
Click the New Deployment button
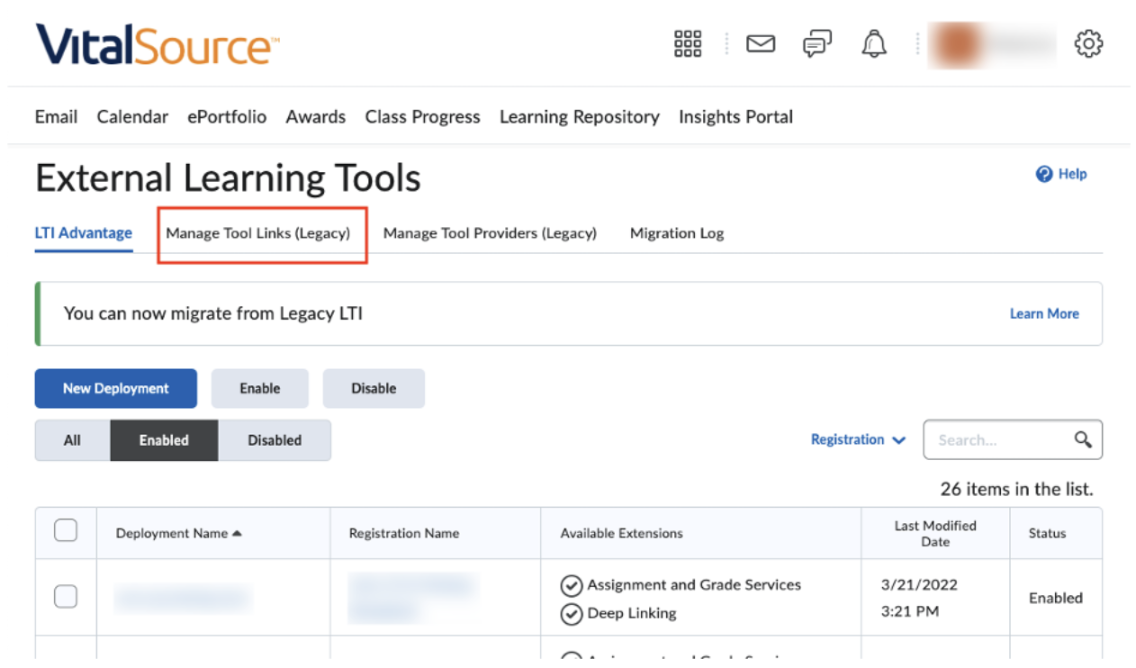[x=115, y=388]
